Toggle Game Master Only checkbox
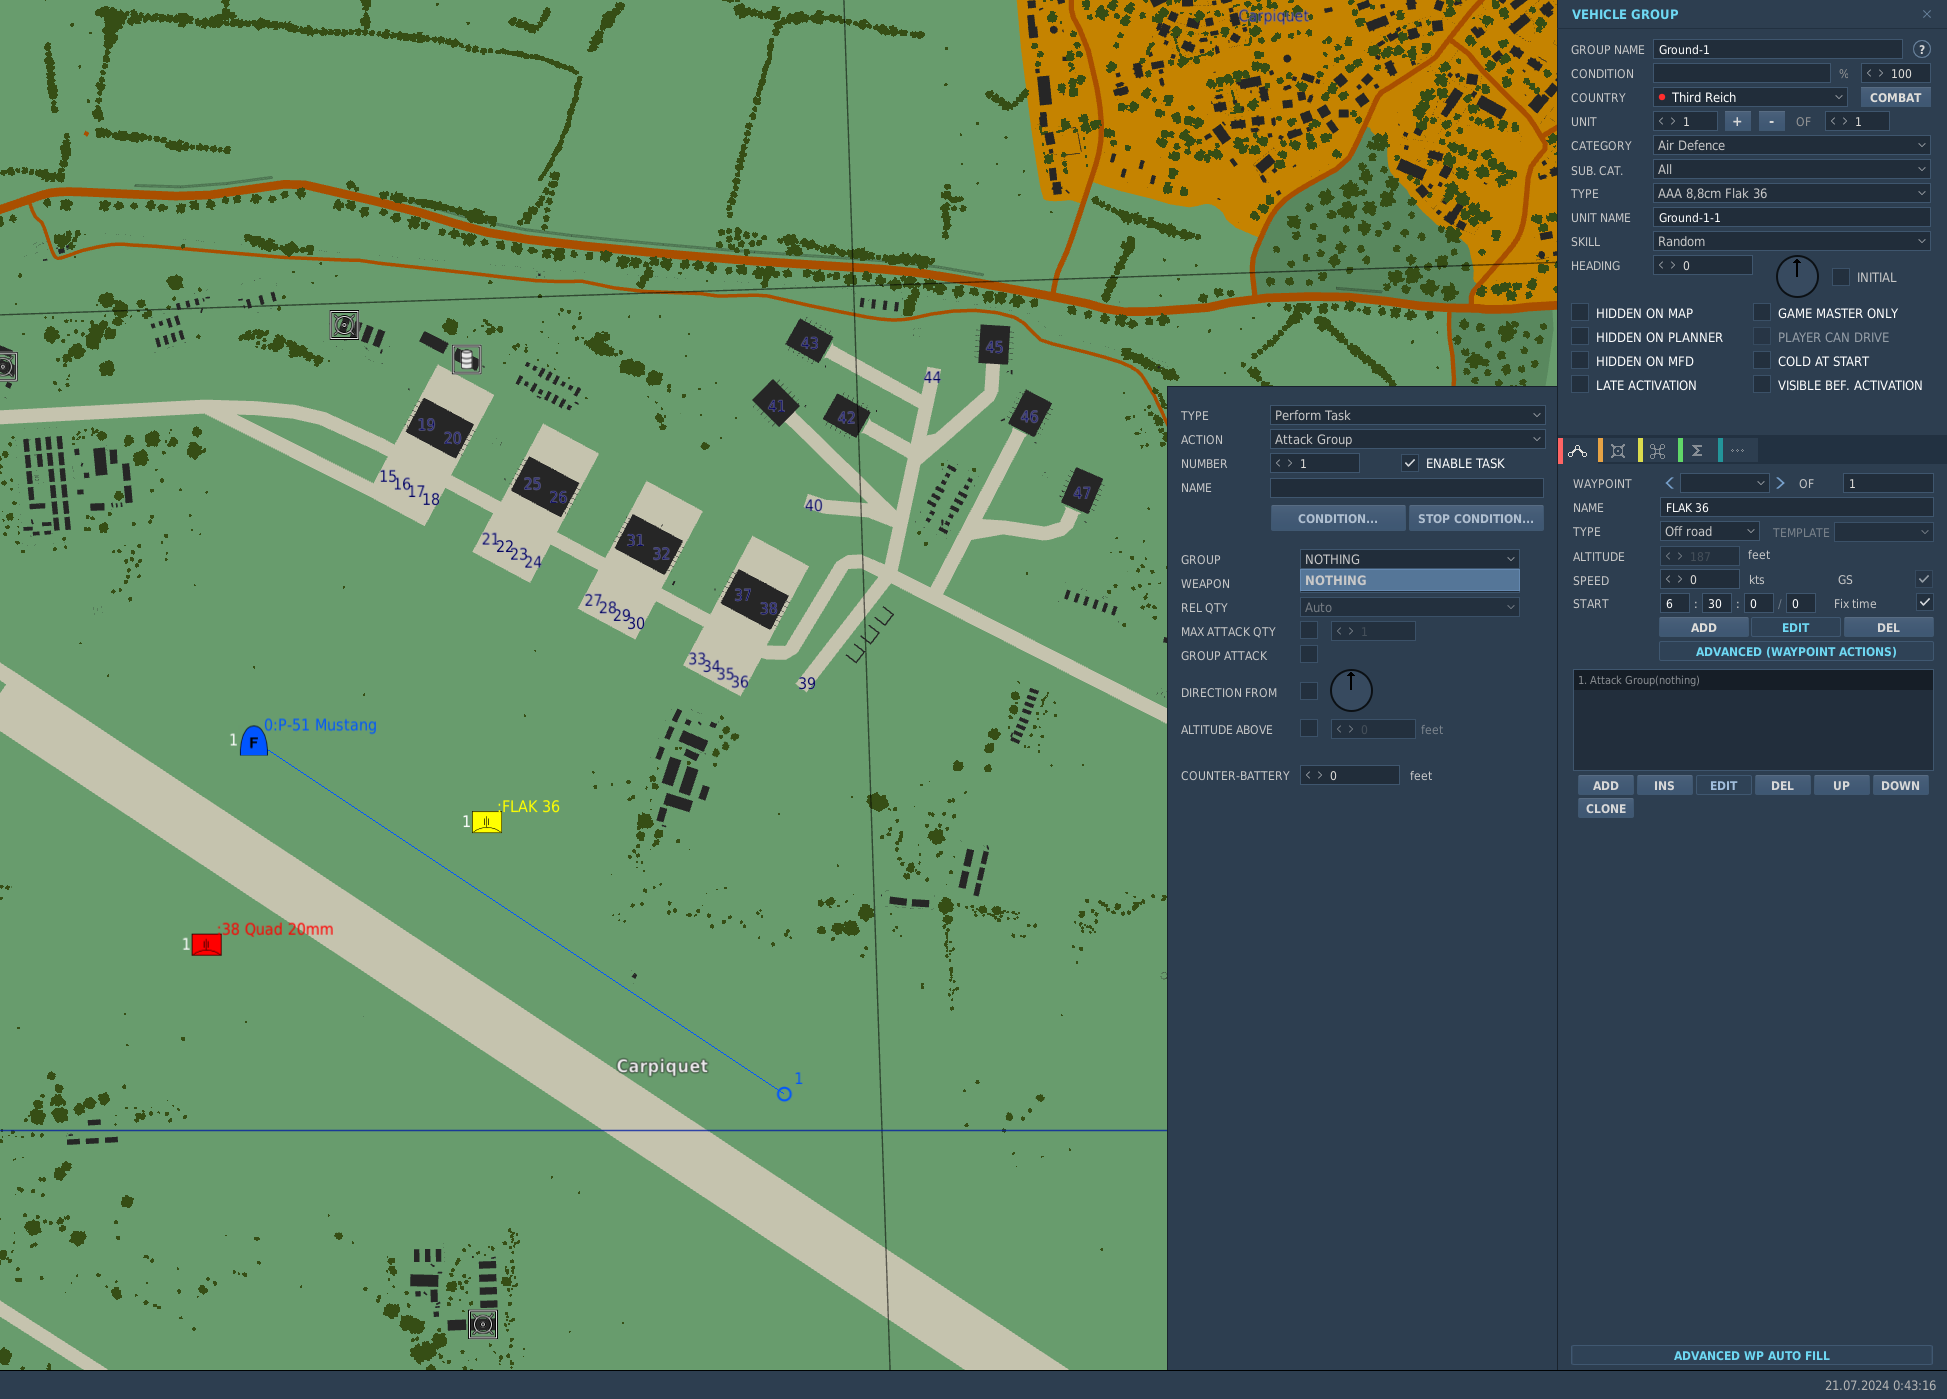The height and width of the screenshot is (1399, 1947). [1762, 313]
